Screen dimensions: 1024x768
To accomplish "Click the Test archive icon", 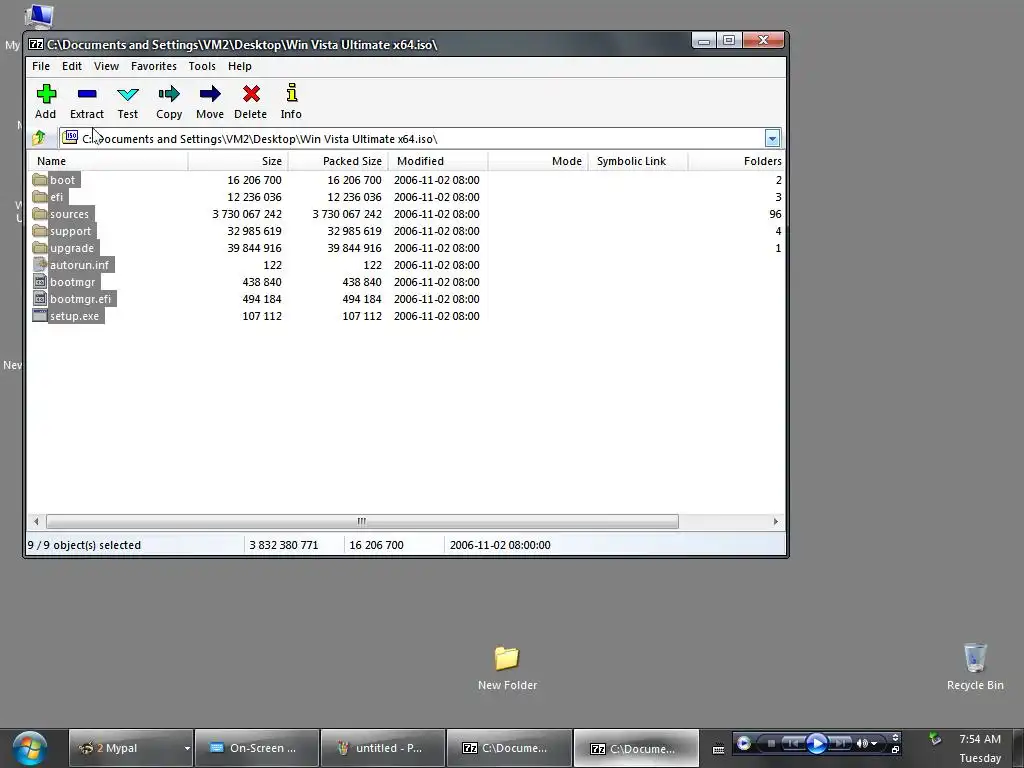I will 127,94.
